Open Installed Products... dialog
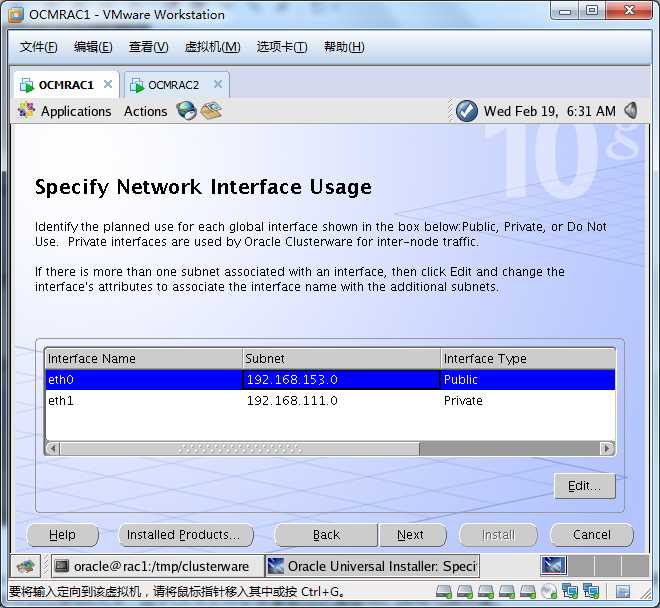This screenshot has width=660, height=608. 186,535
